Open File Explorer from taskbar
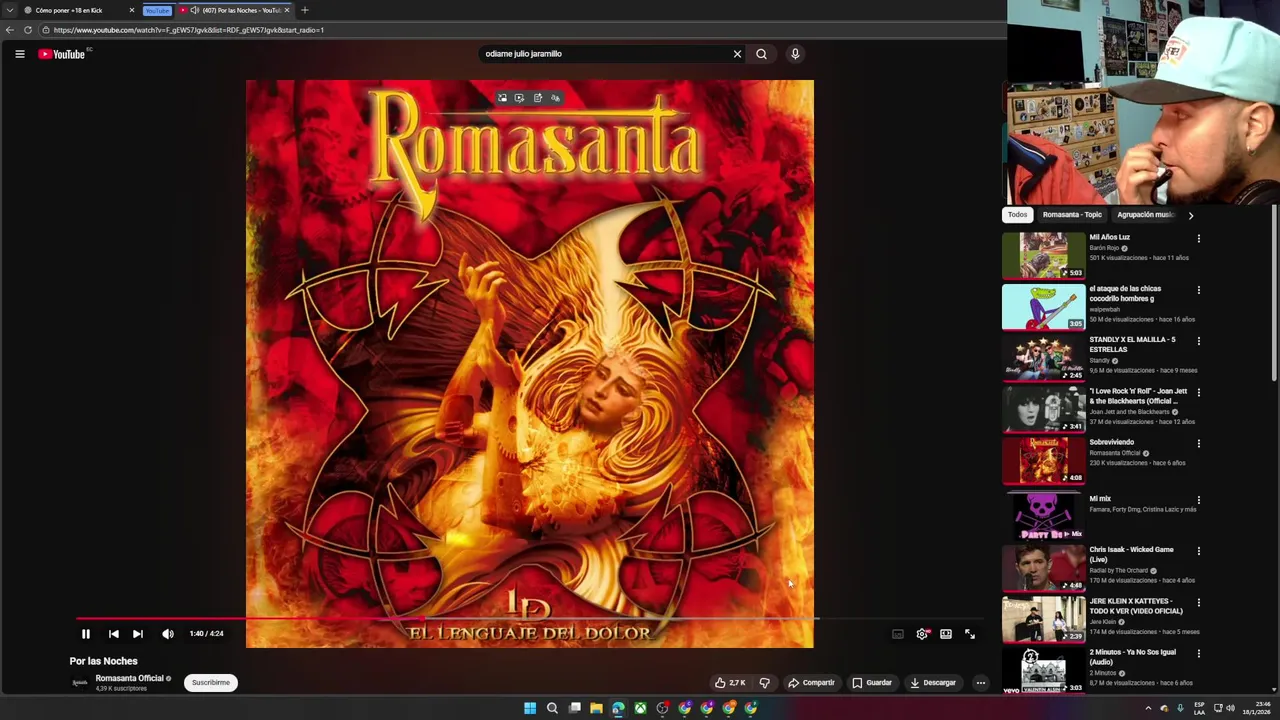Viewport: 1280px width, 720px height. [596, 708]
